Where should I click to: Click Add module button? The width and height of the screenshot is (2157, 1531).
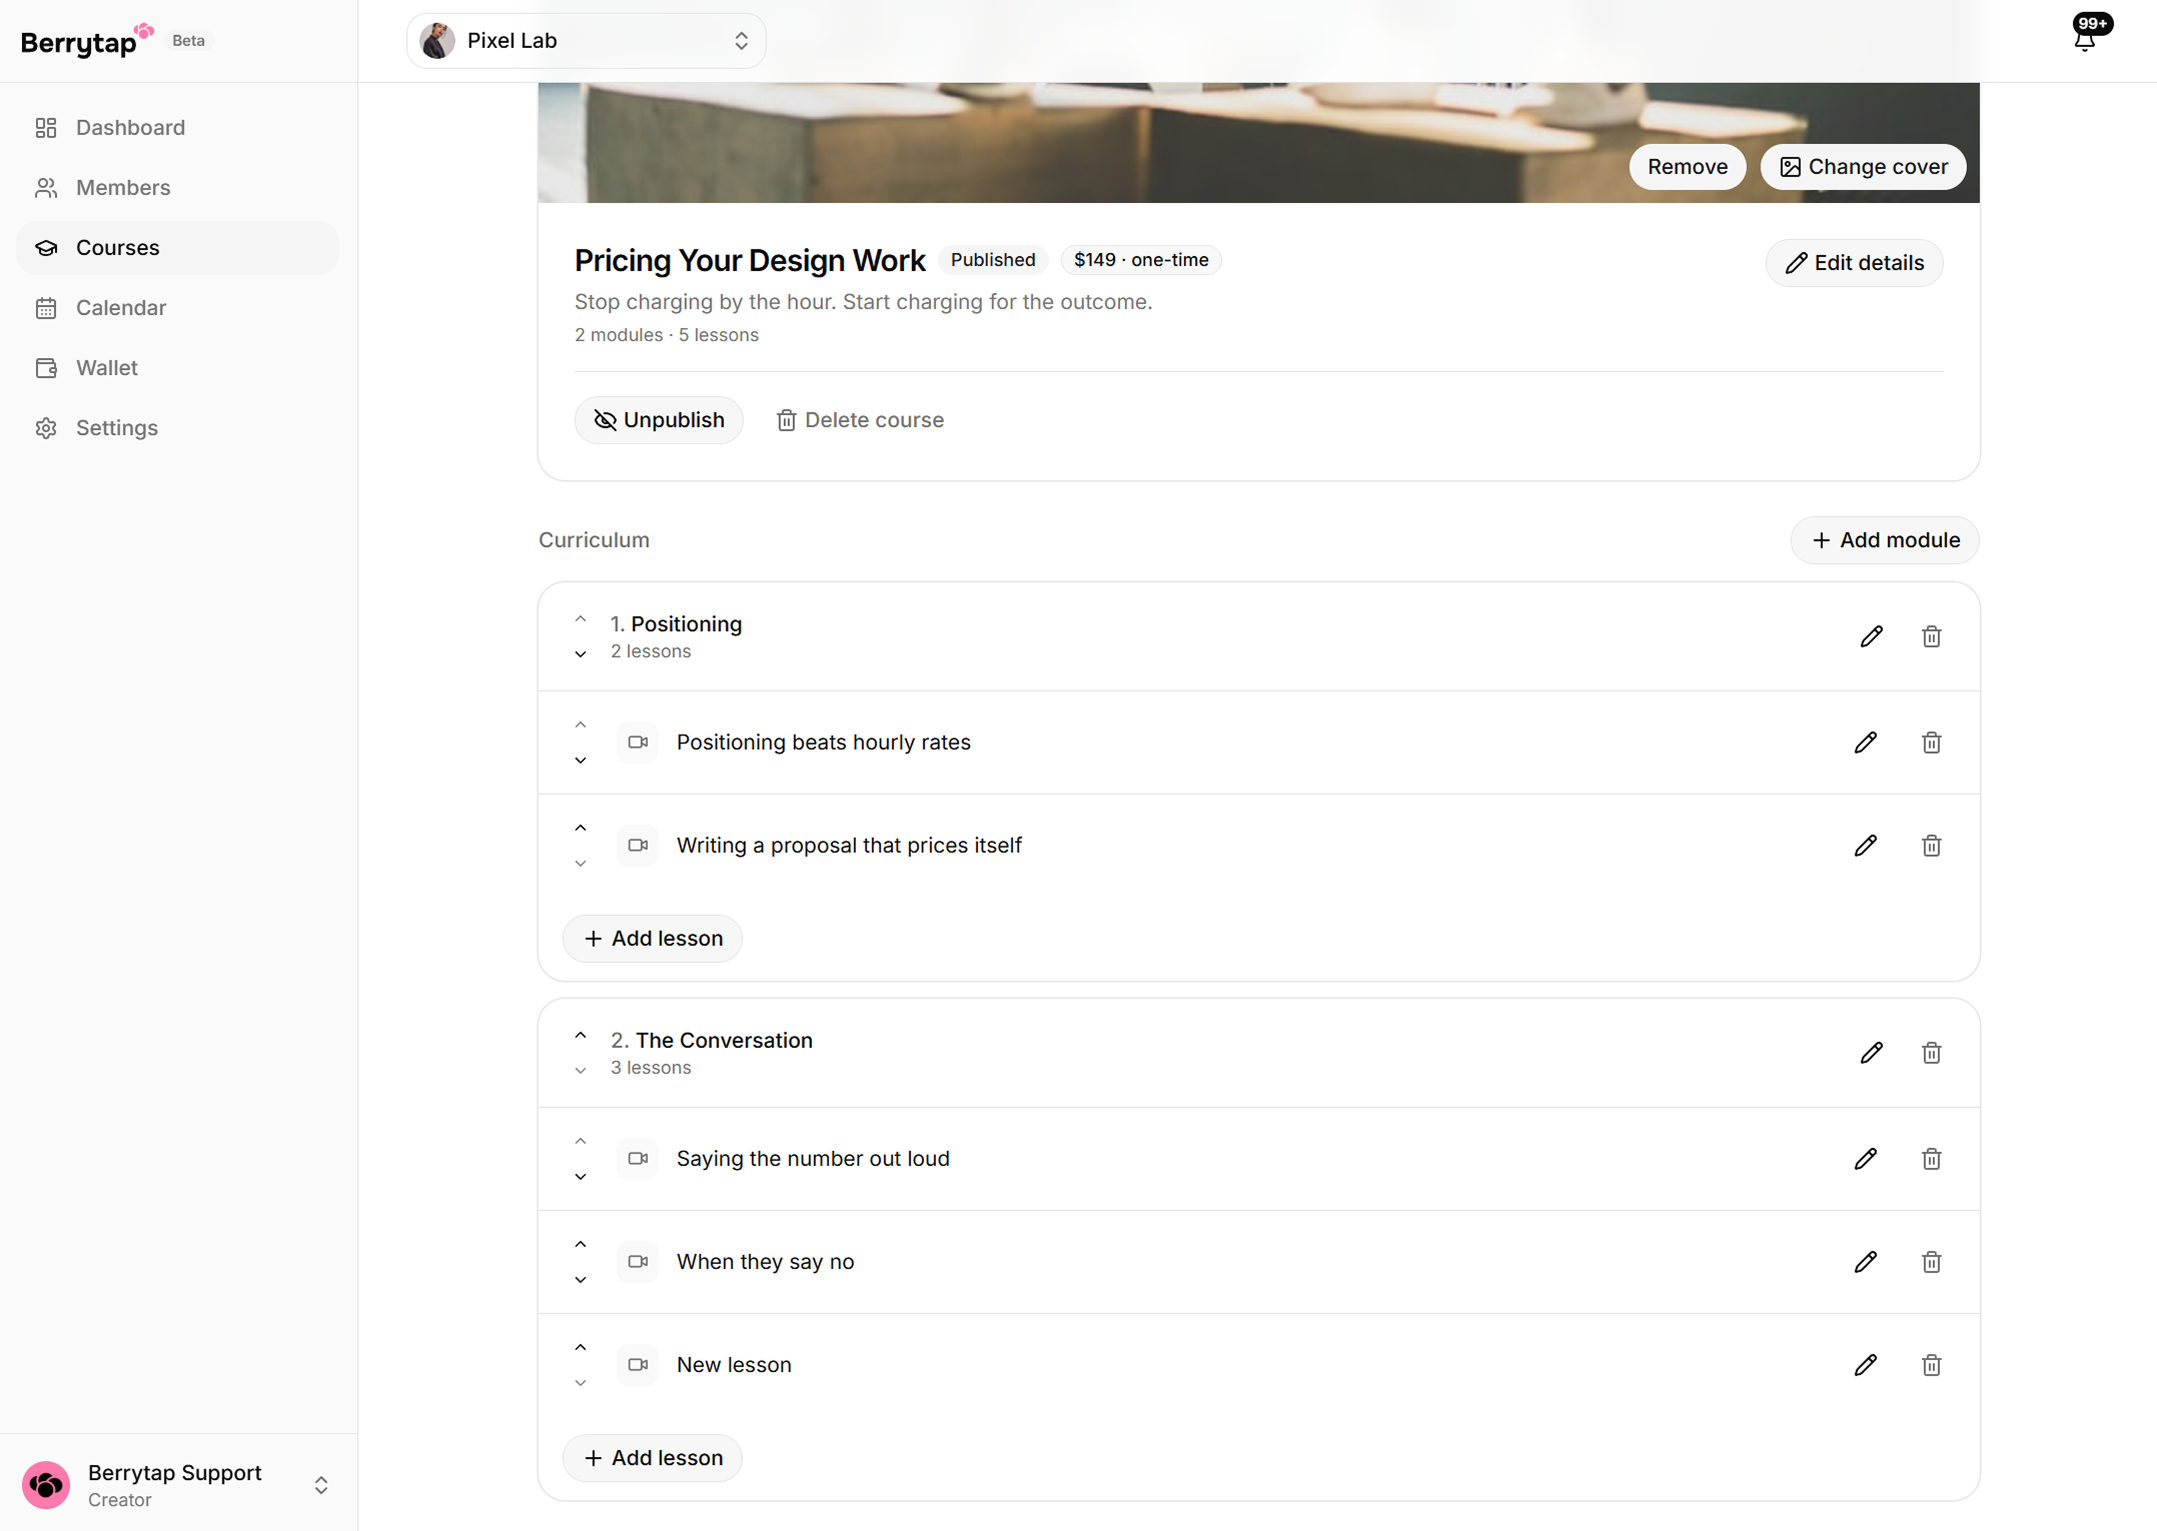click(1884, 540)
